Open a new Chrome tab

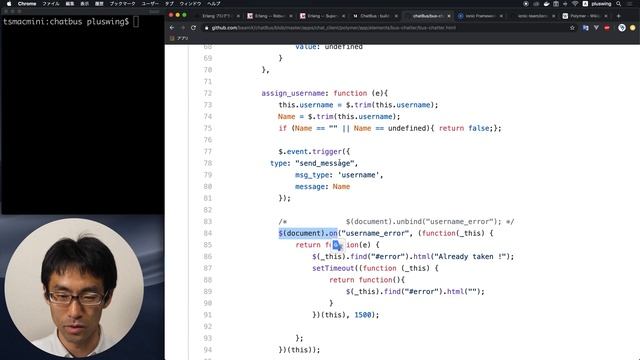(x=618, y=16)
